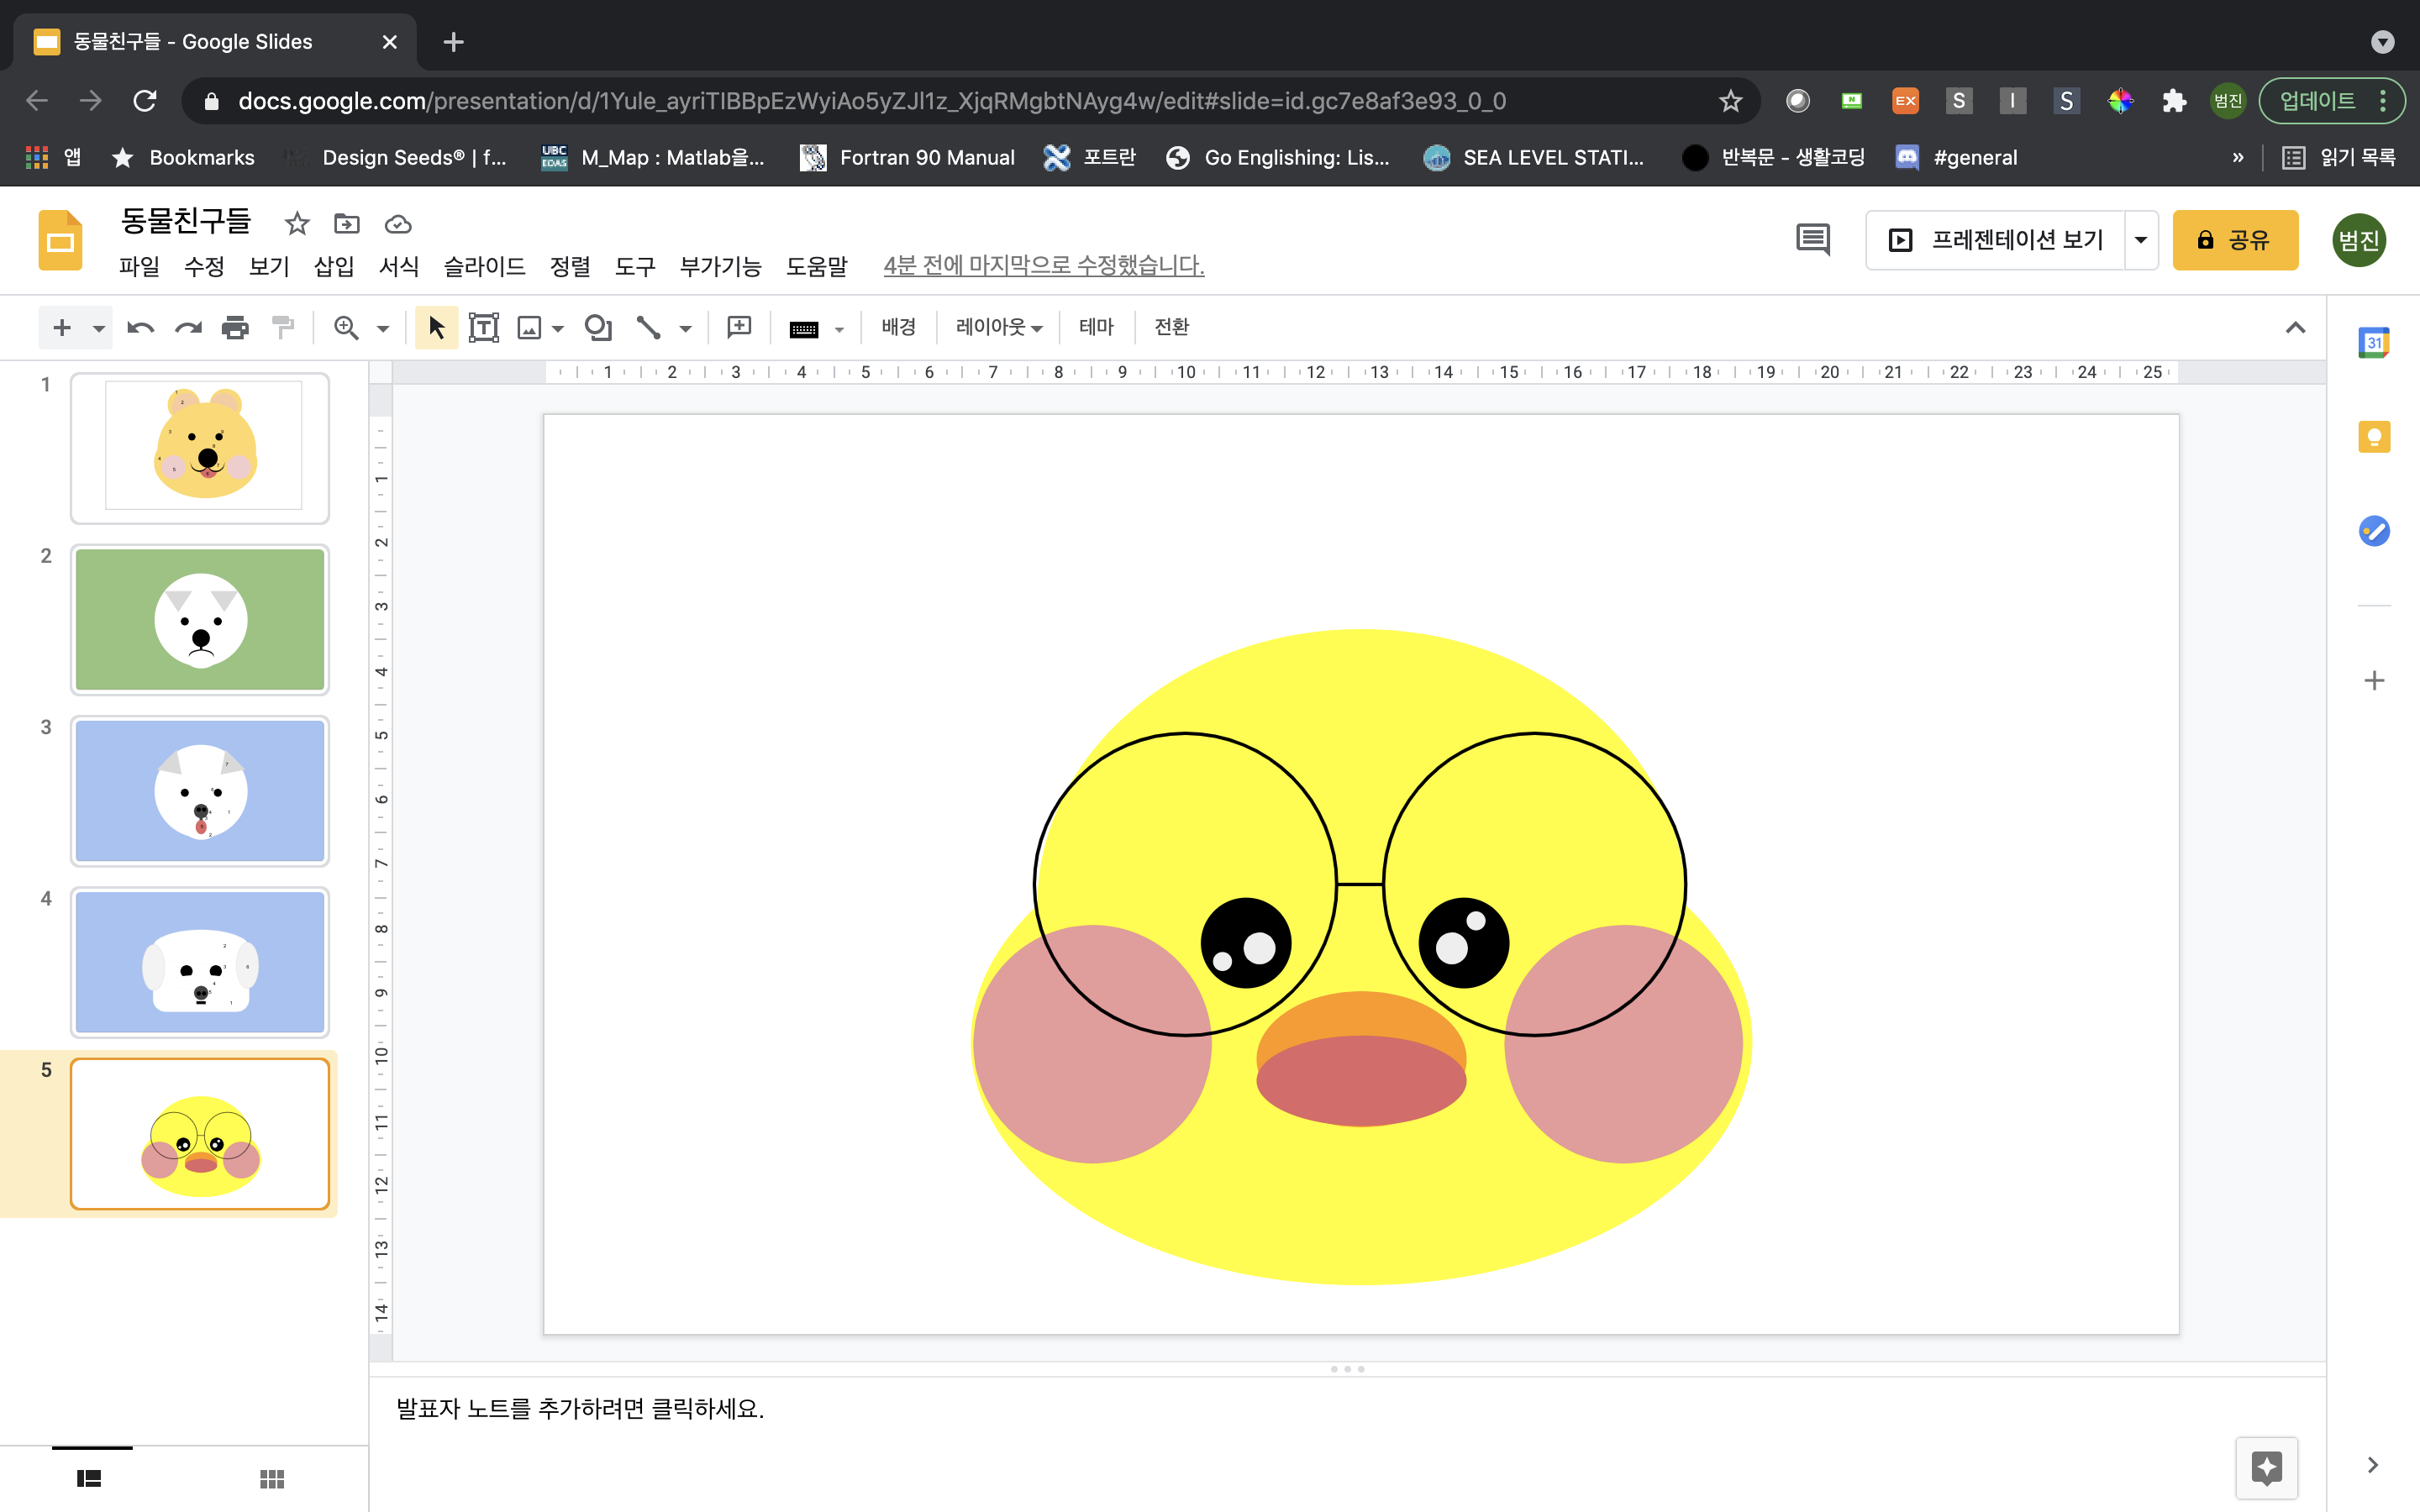Click the print icon
Image resolution: width=2420 pixels, height=1512 pixels.
235,327
